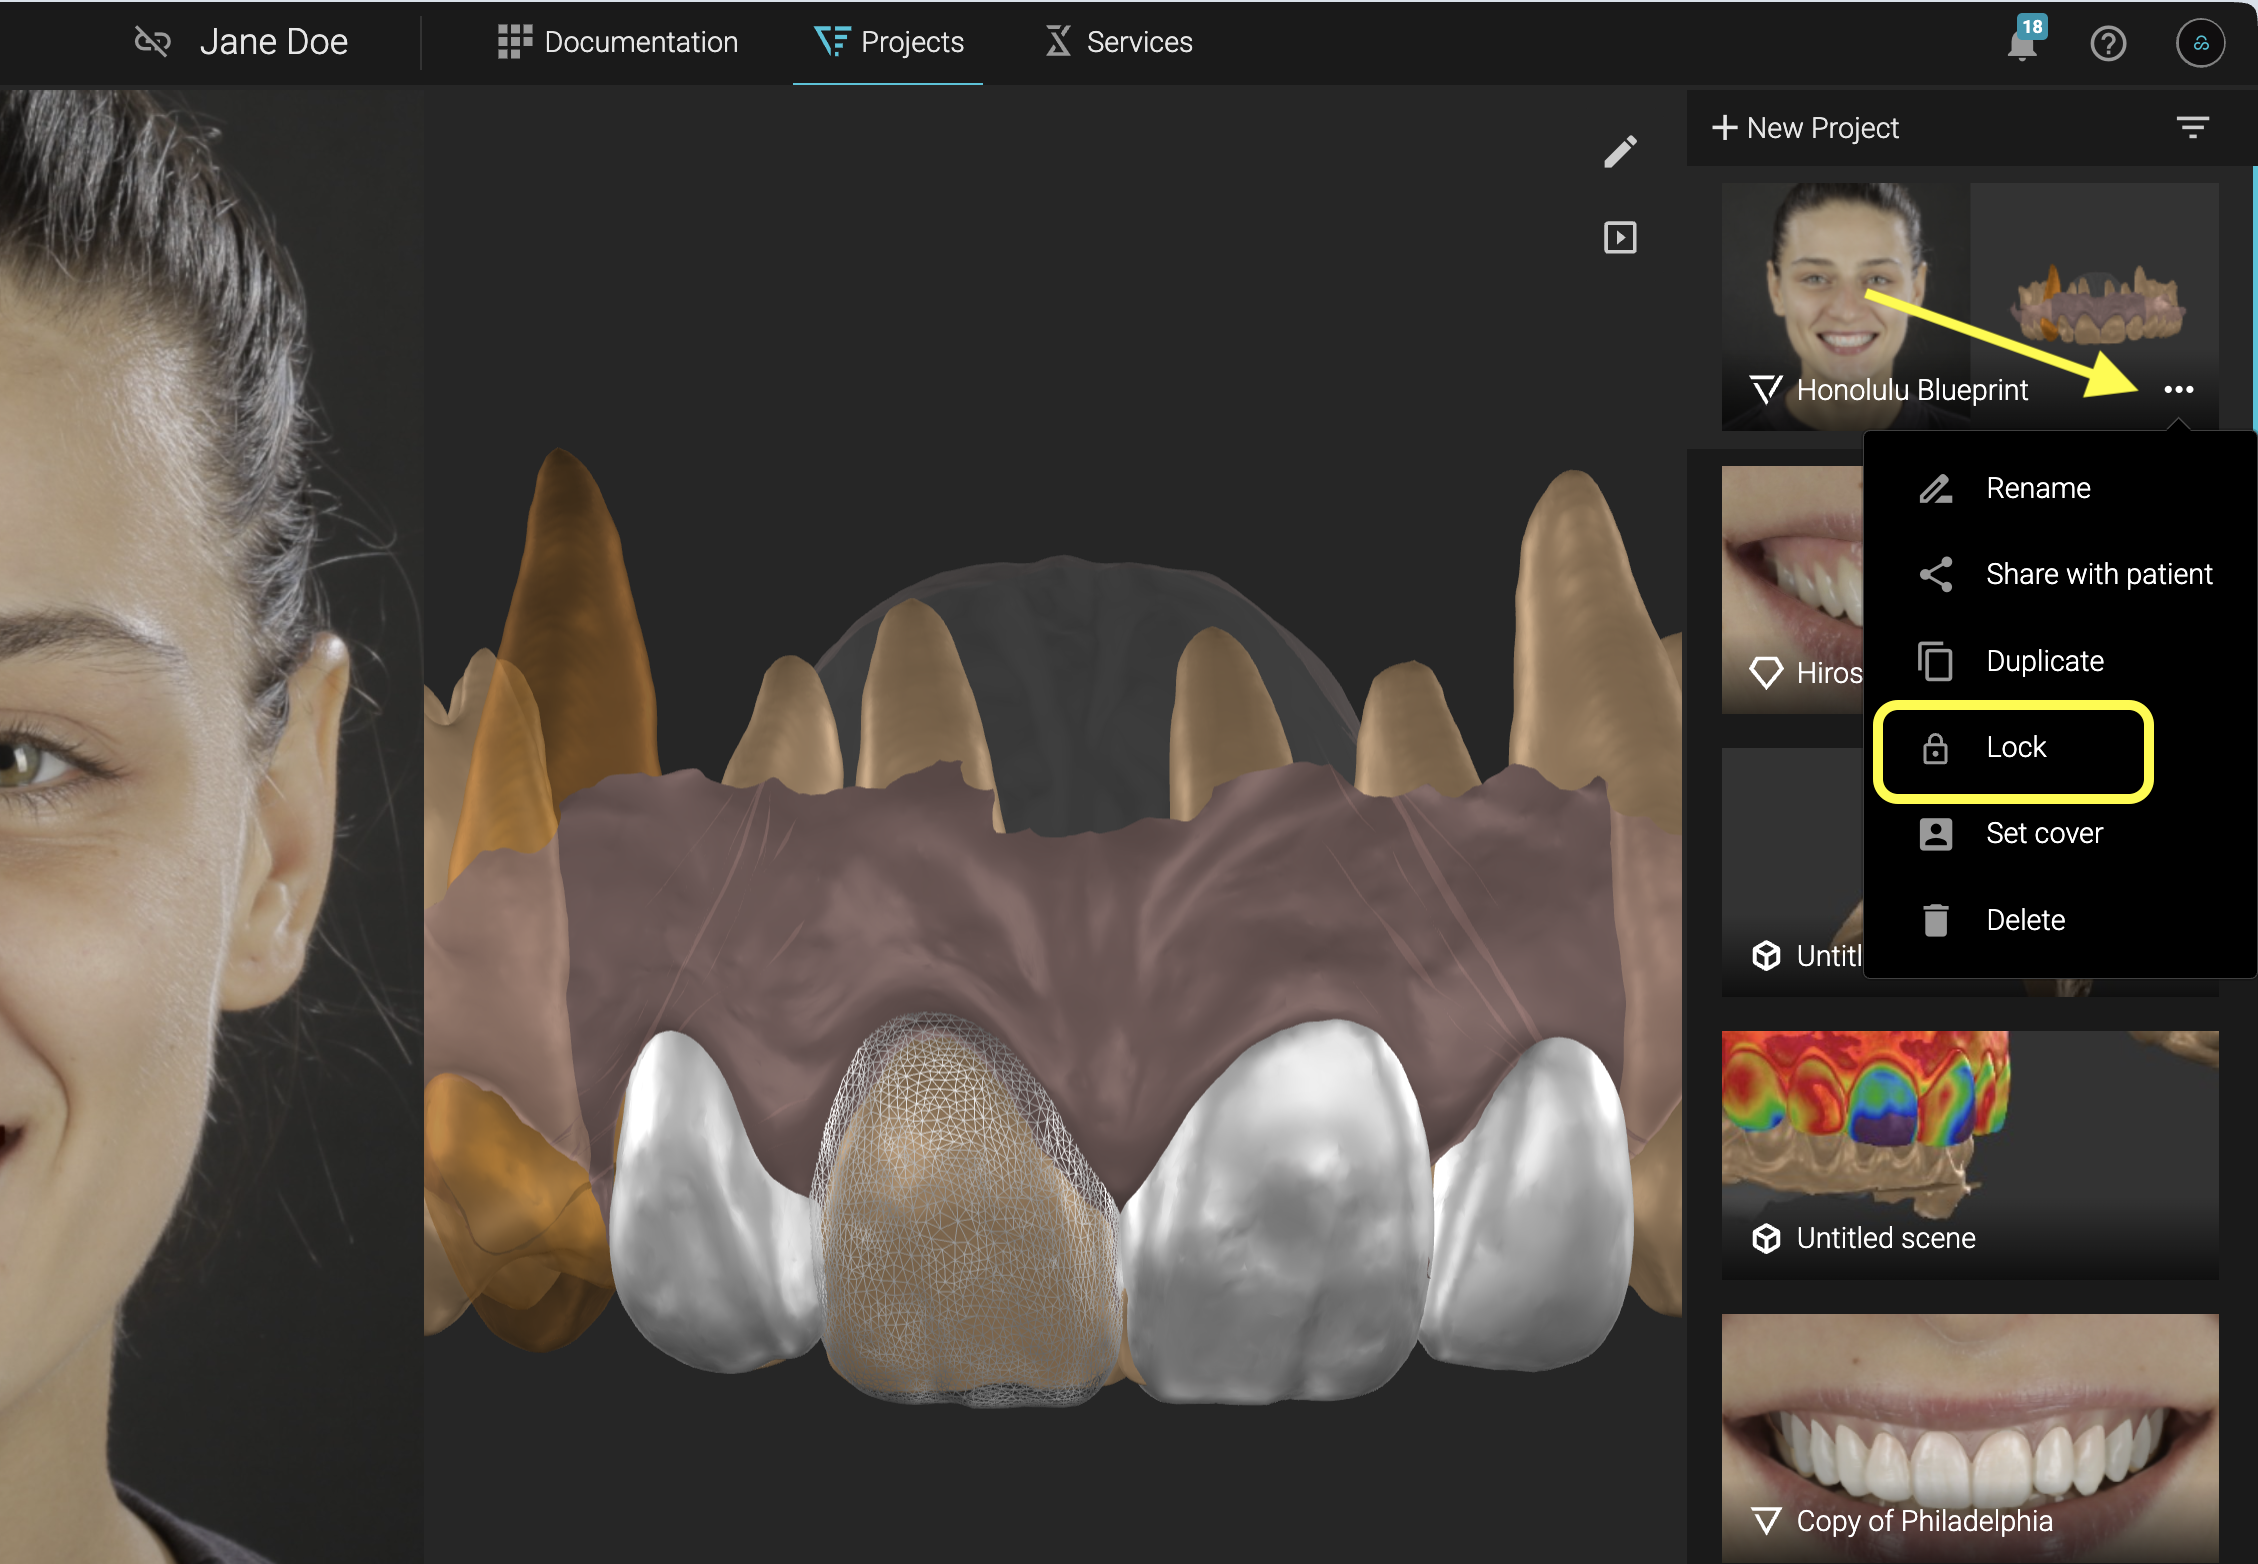Click the play presentation icon
Viewport: 2258px width, 1564px height.
[x=1620, y=238]
